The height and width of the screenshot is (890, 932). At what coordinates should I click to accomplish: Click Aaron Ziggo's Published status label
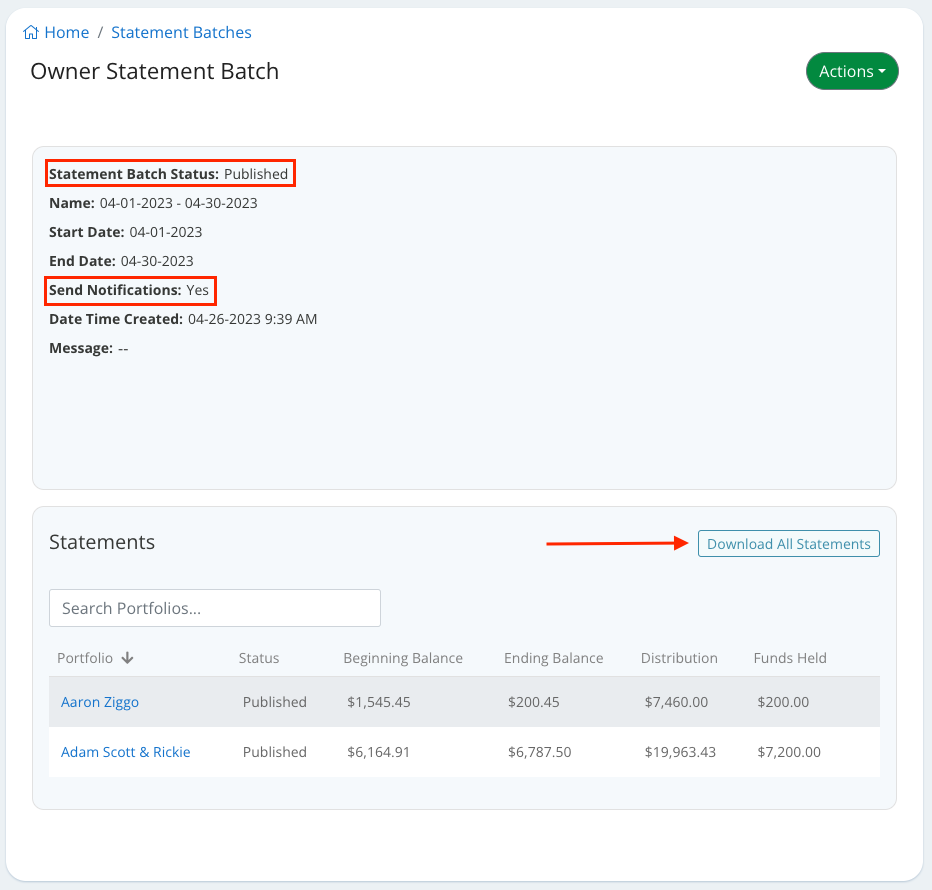(x=274, y=701)
